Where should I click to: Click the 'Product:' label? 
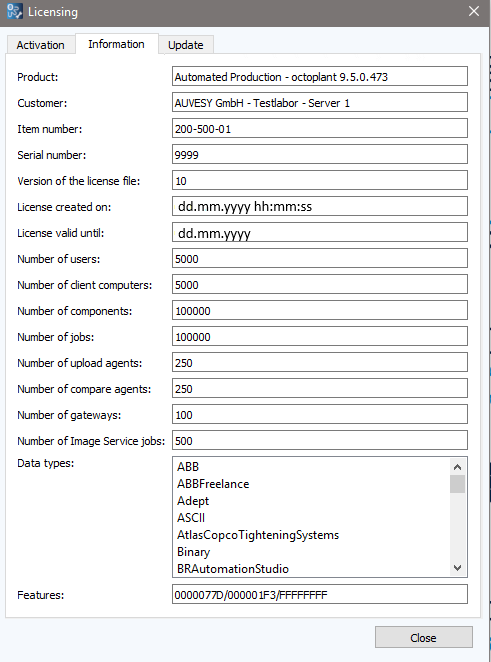(38, 77)
